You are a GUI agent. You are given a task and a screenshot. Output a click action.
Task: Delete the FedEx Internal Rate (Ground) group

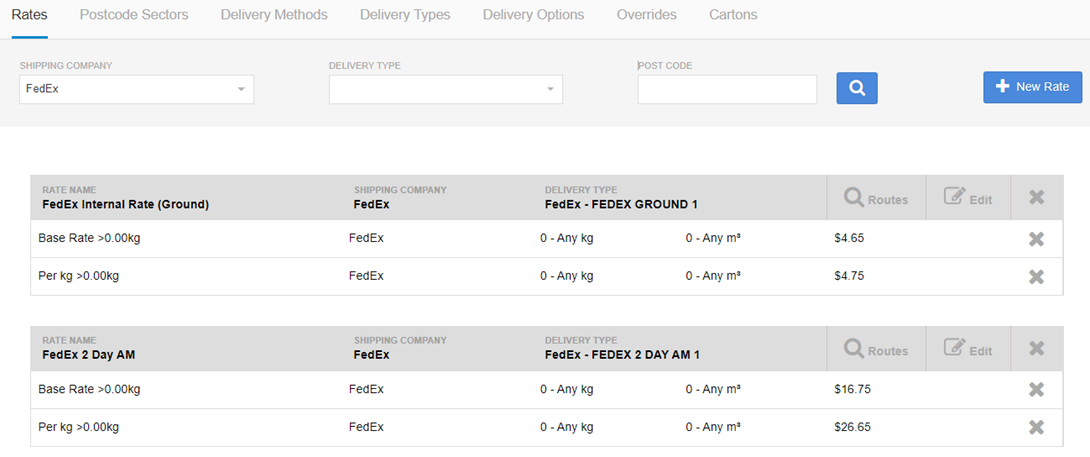(x=1036, y=198)
